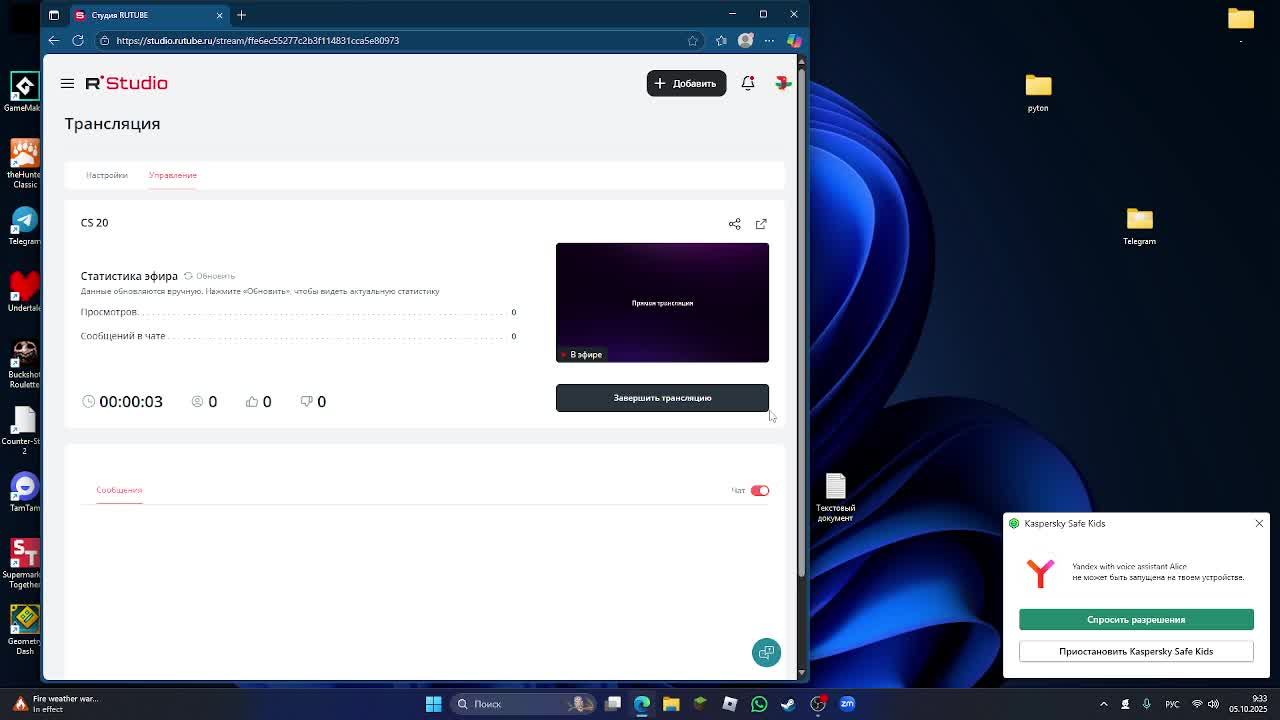Open a new browser tab
The height and width of the screenshot is (720, 1280).
(x=241, y=15)
